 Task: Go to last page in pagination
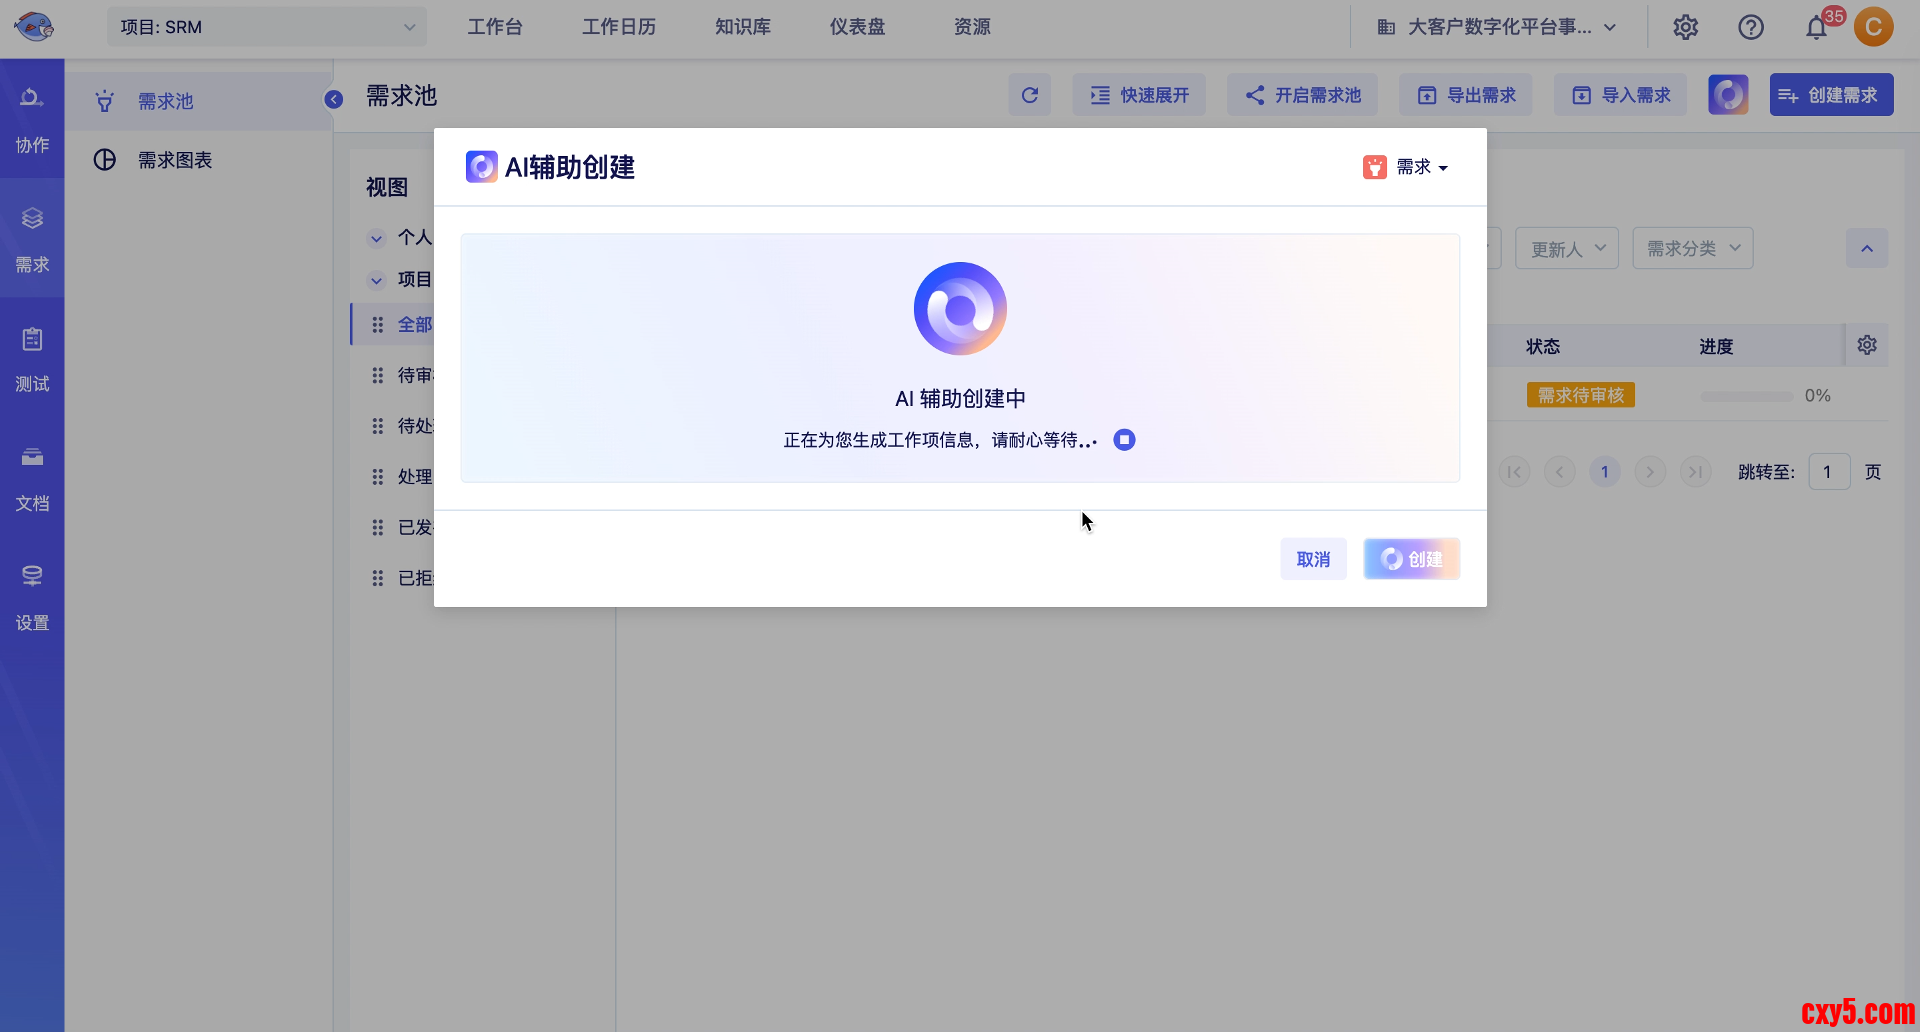(1696, 472)
